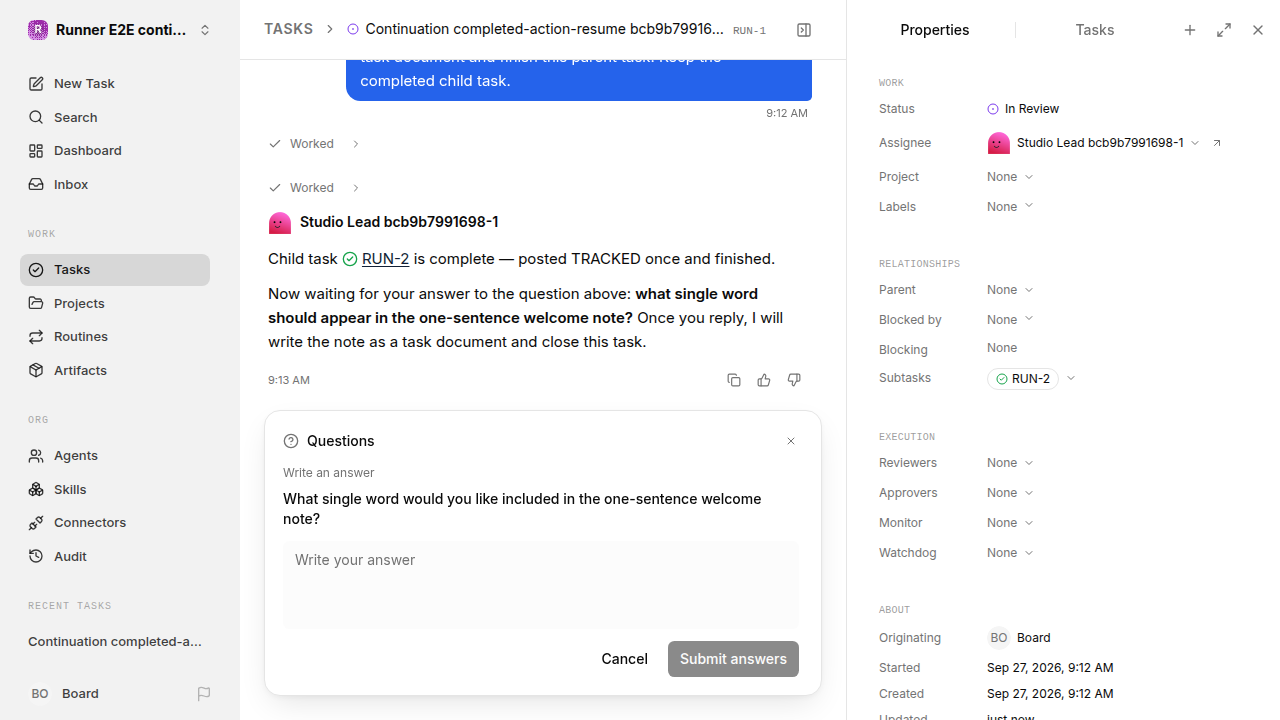
Task: Open the Skills page
Action: [x=115, y=489]
